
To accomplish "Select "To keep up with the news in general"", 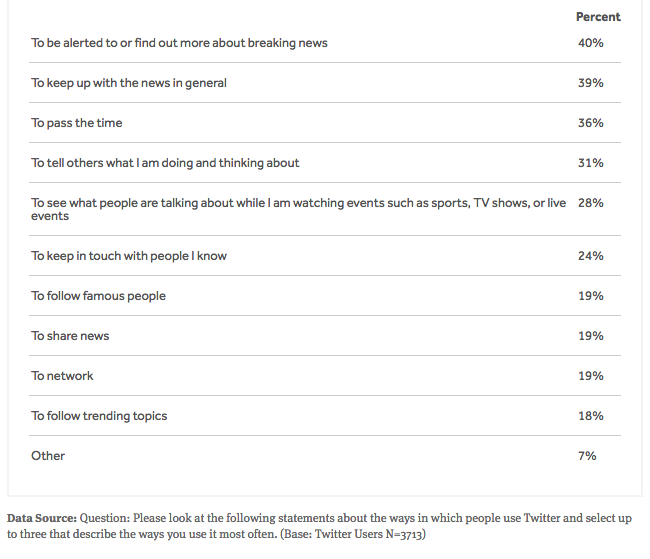I will (129, 83).
